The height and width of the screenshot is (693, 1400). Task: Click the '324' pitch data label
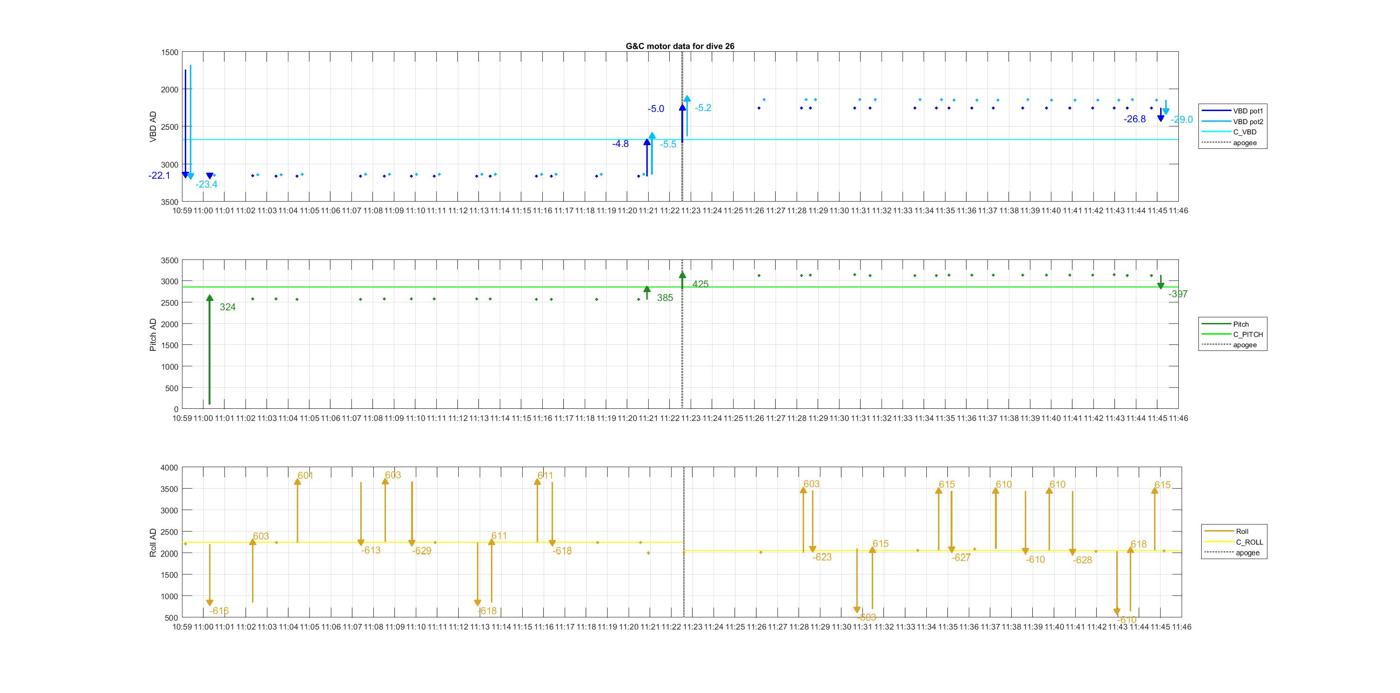click(x=228, y=307)
